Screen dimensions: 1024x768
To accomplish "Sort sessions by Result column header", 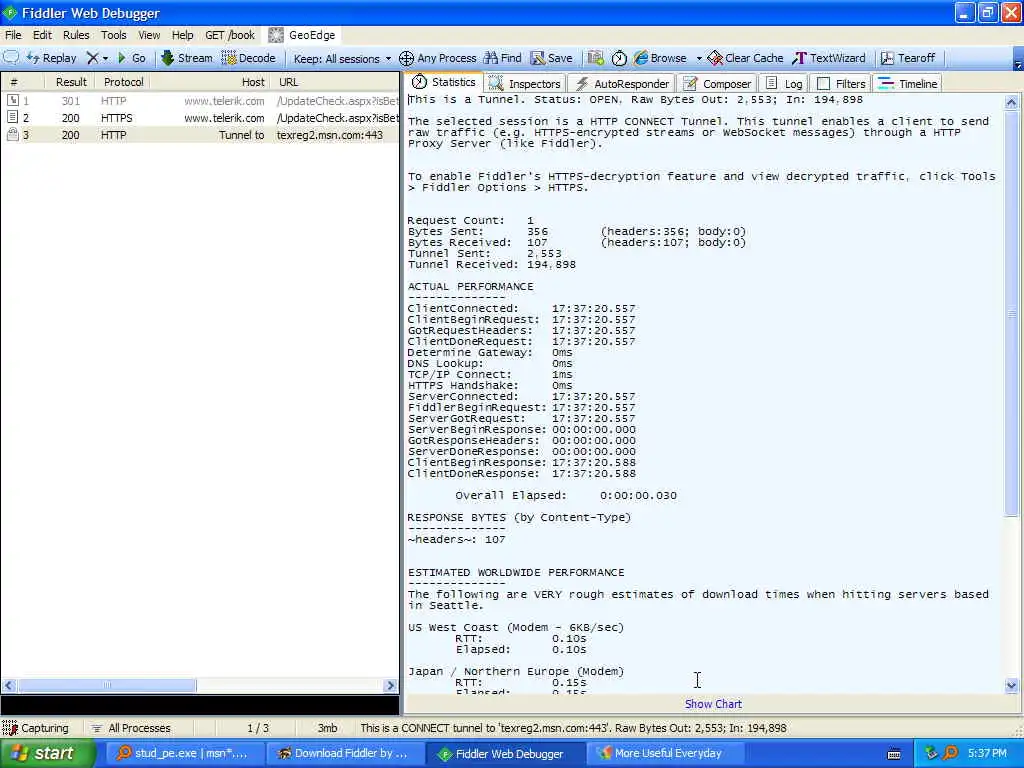I will (x=71, y=82).
